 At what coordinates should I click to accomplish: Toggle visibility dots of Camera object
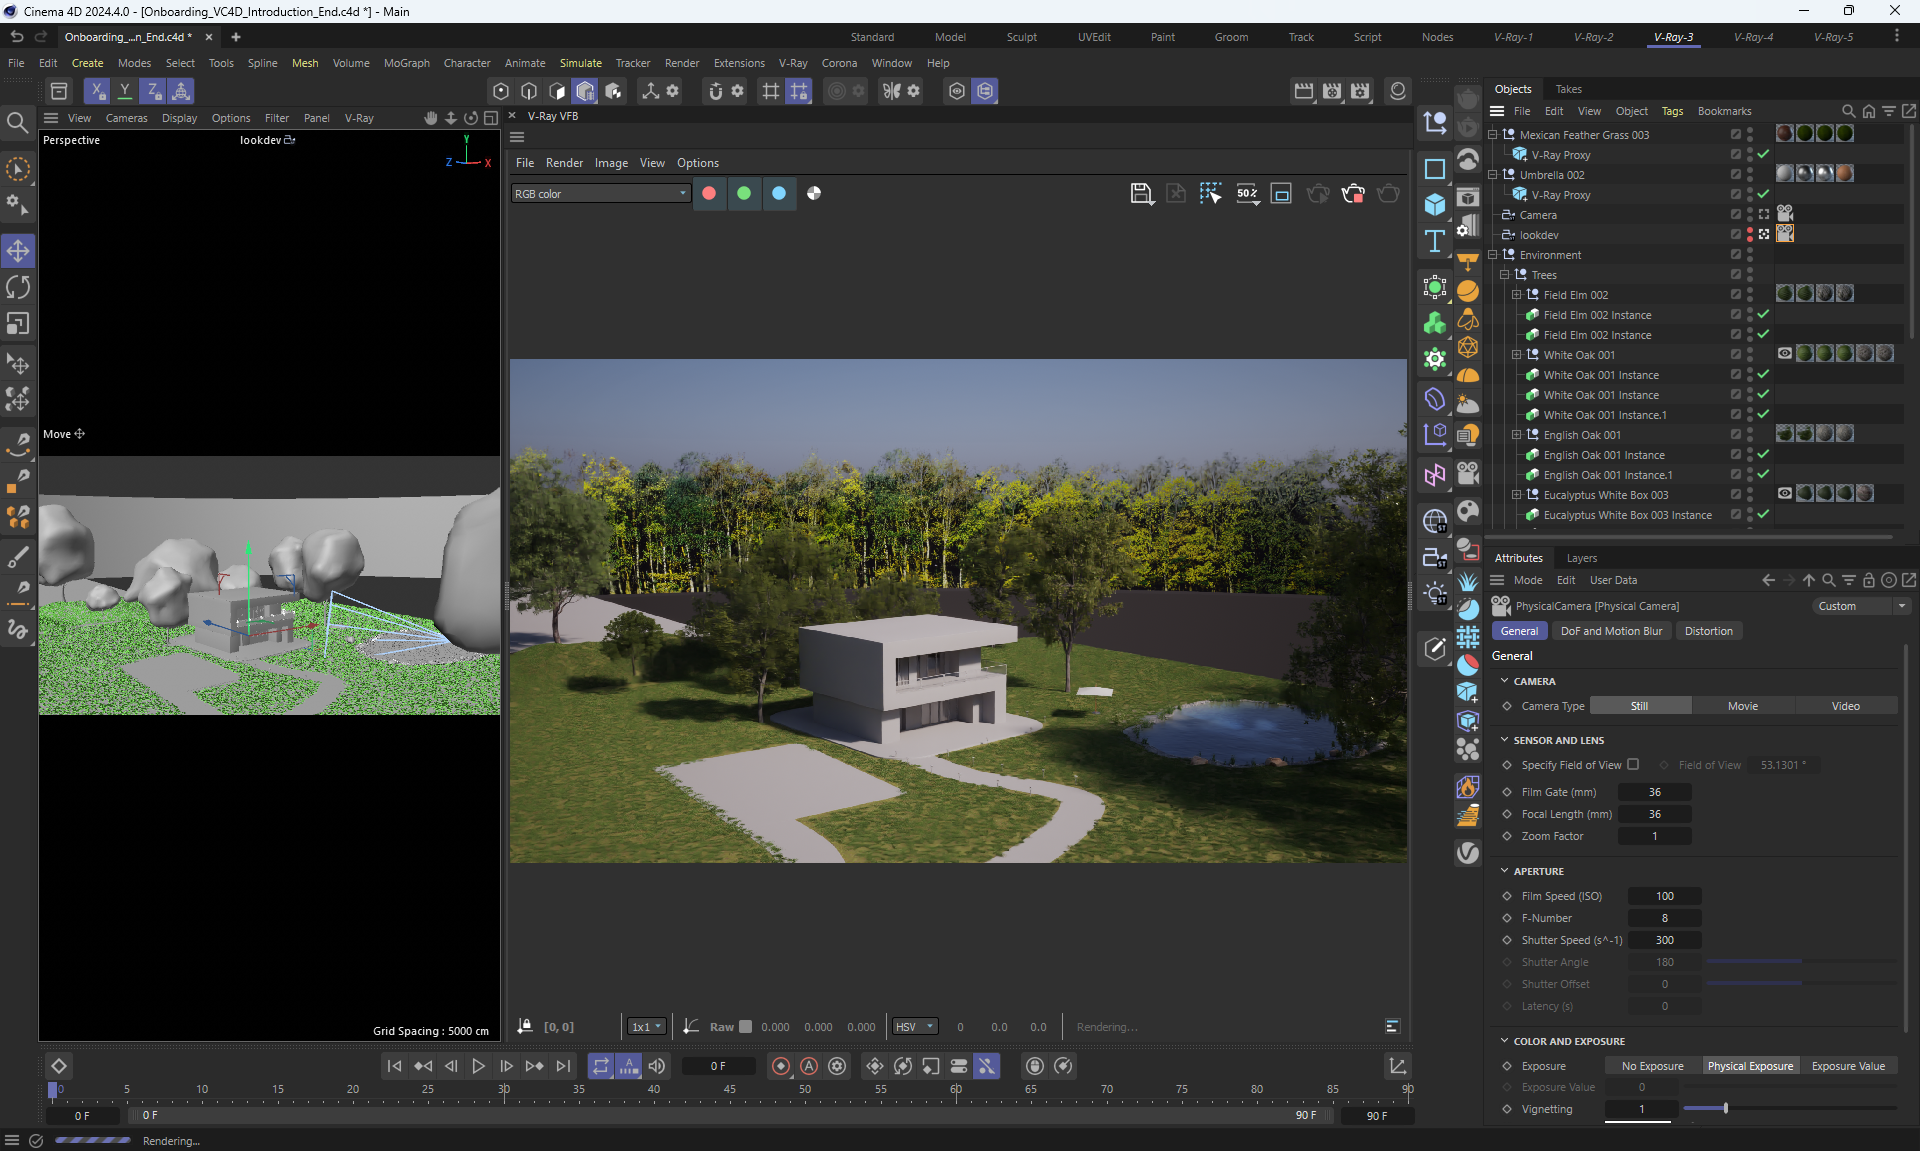coord(1749,215)
